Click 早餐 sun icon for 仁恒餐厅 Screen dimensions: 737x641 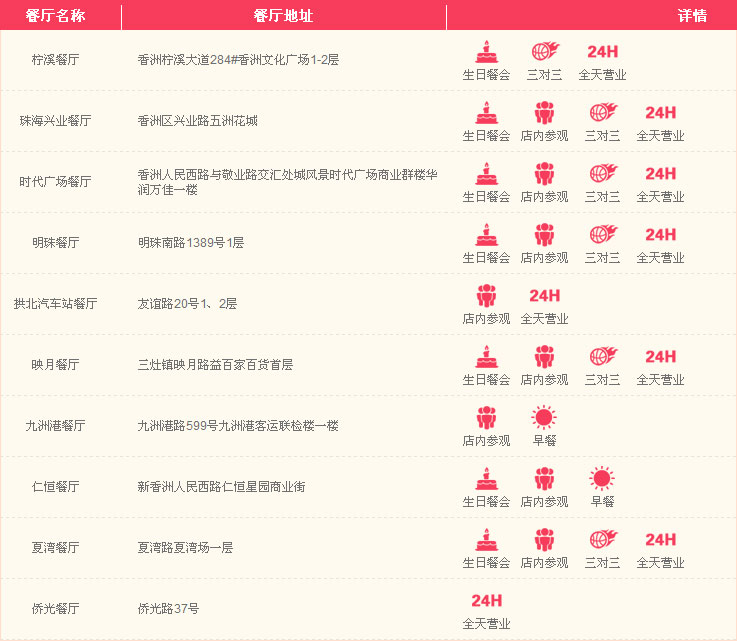[602, 479]
